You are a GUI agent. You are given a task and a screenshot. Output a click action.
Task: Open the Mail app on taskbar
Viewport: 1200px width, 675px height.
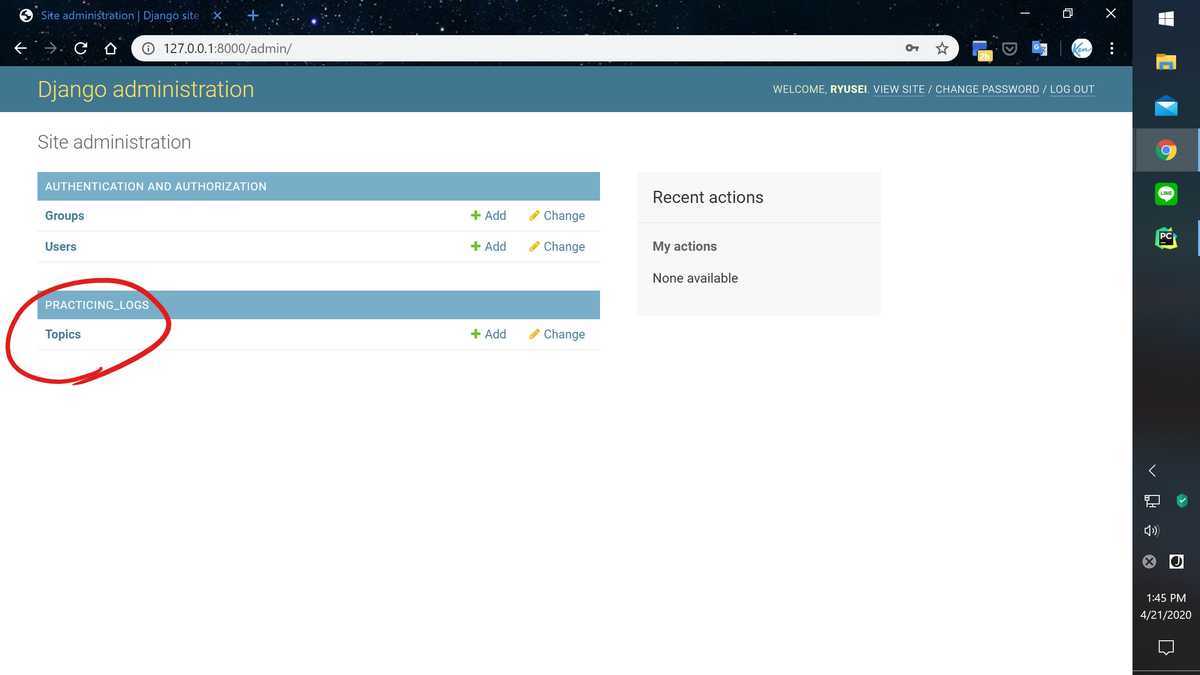click(1166, 106)
